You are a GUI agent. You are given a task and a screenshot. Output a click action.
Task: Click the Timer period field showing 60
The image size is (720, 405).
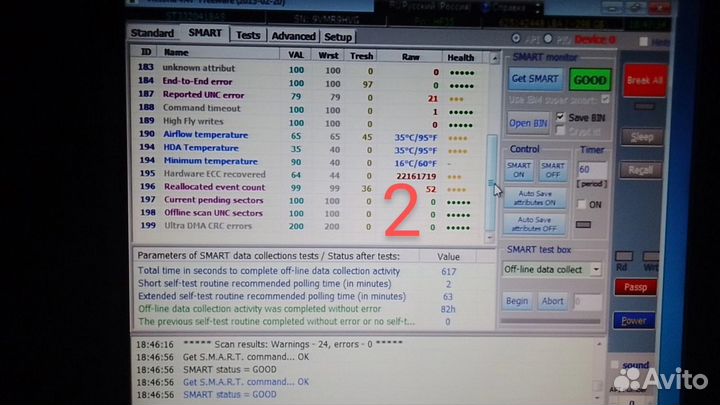point(592,169)
